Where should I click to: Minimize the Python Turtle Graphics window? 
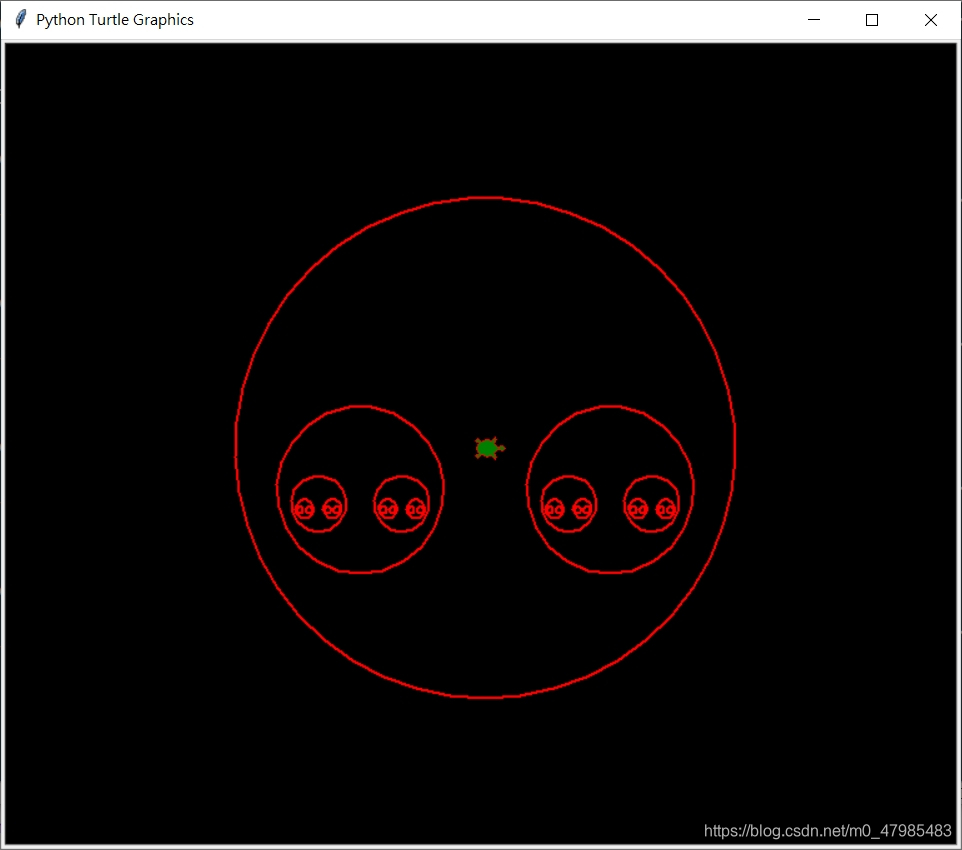[x=814, y=20]
